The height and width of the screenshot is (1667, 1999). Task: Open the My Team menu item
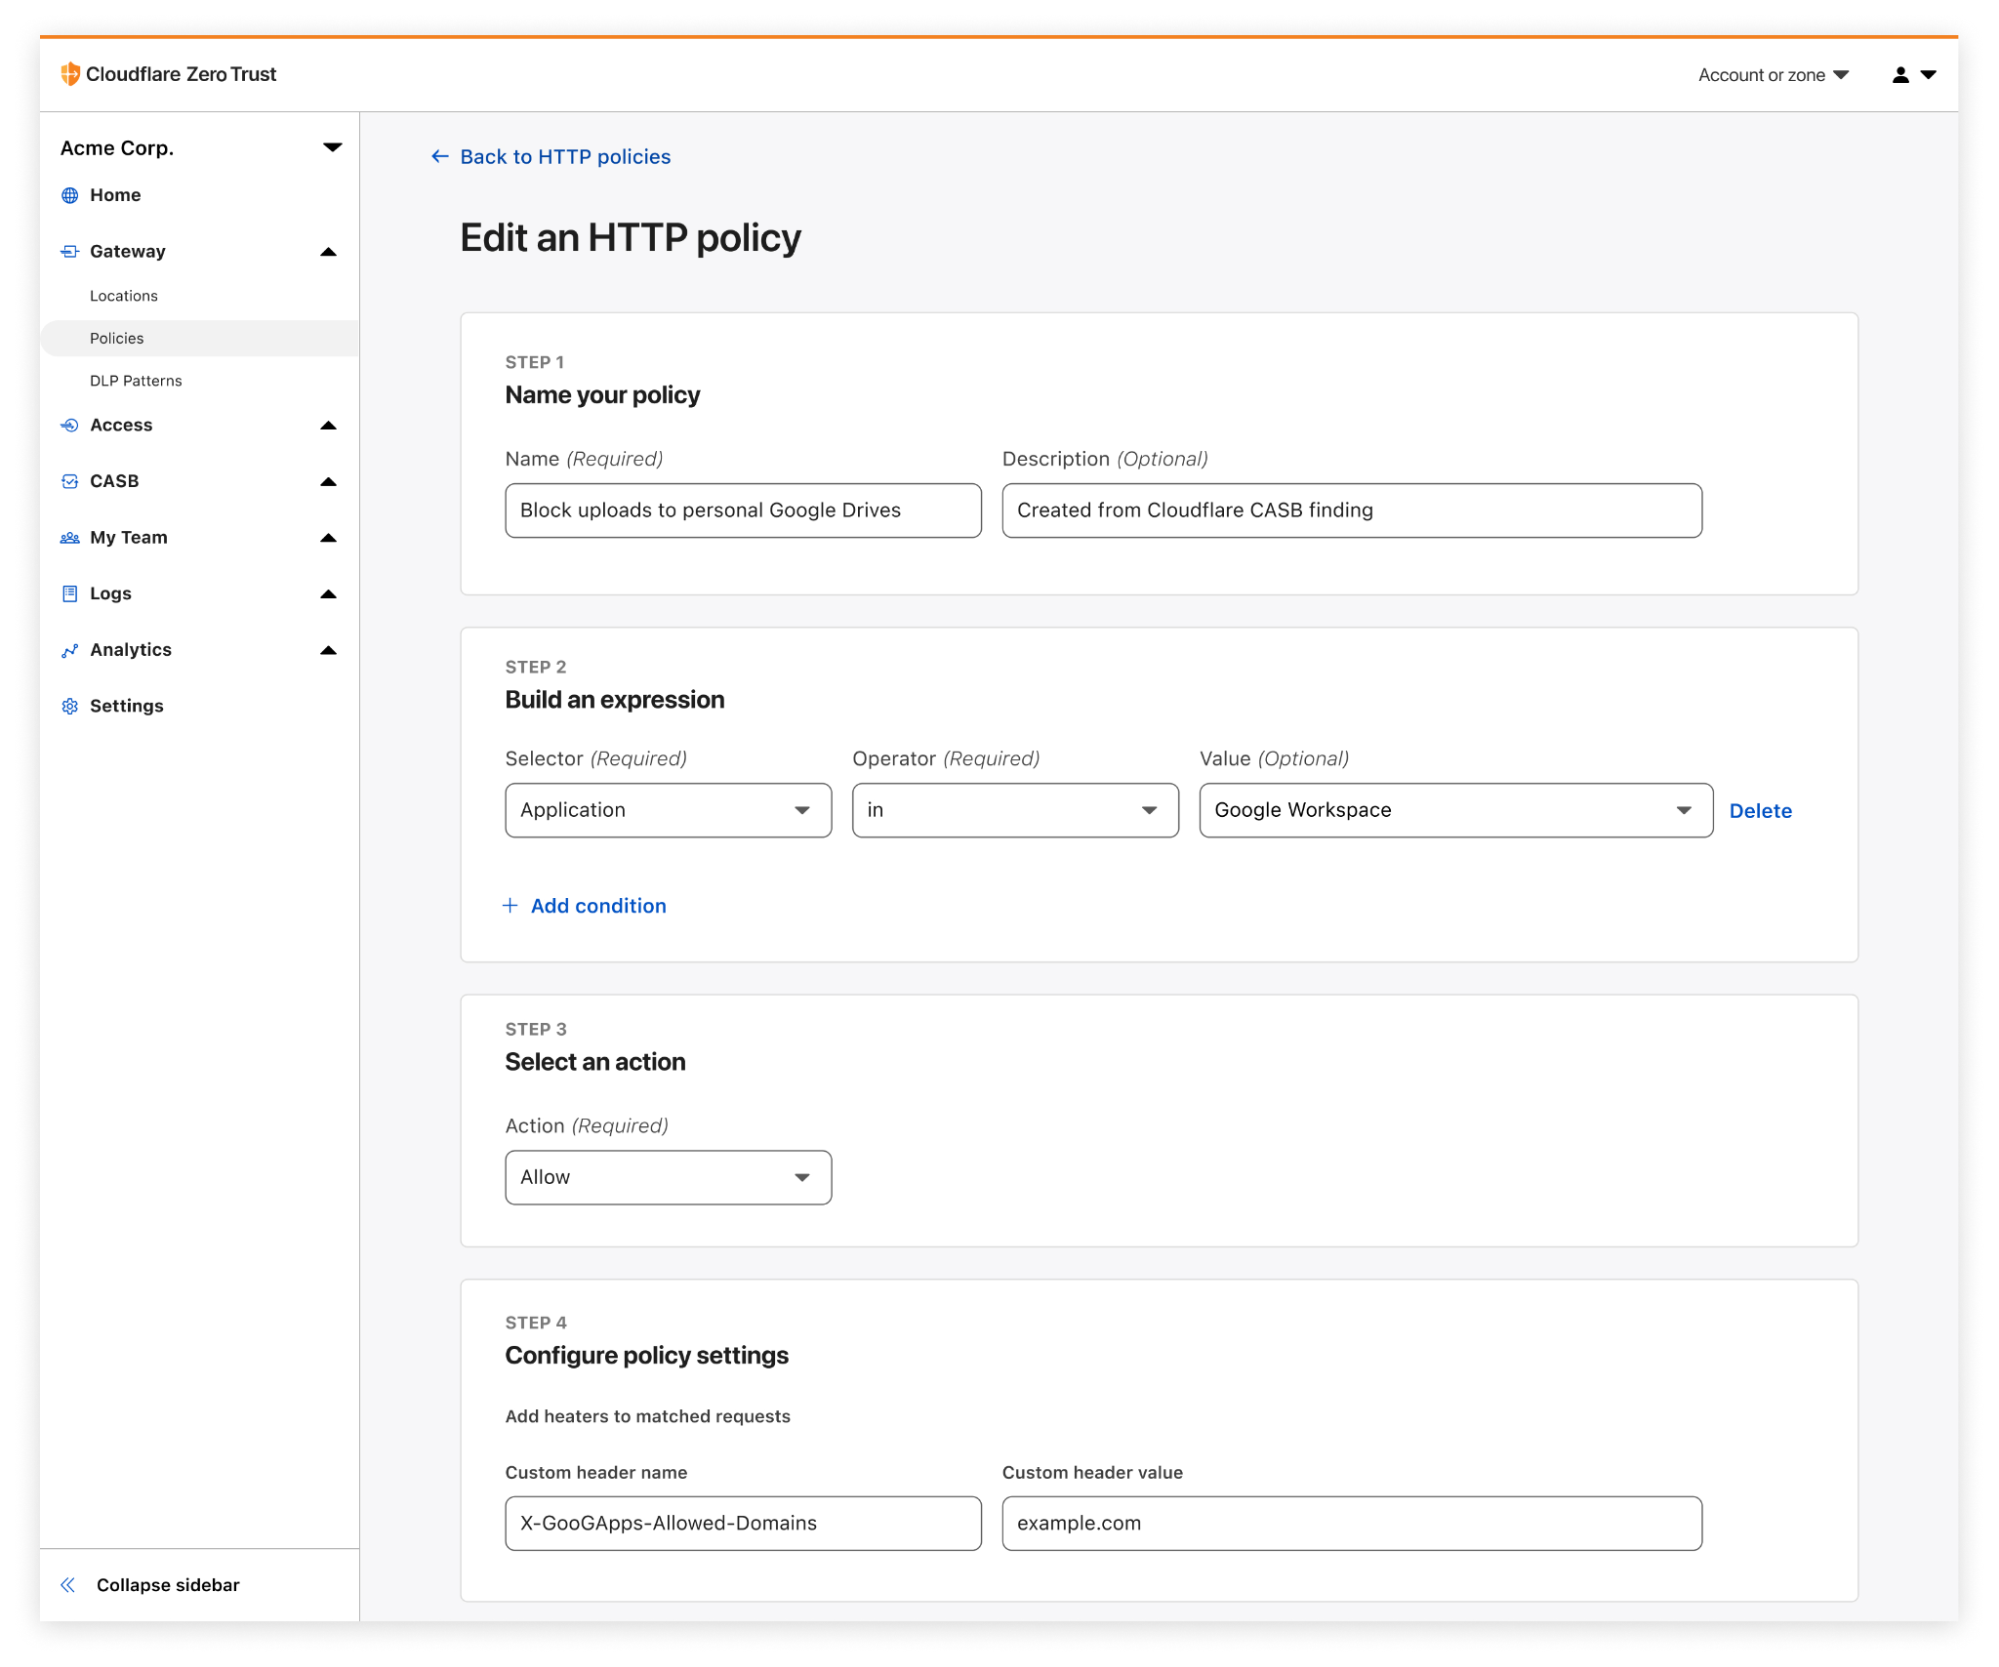point(129,537)
